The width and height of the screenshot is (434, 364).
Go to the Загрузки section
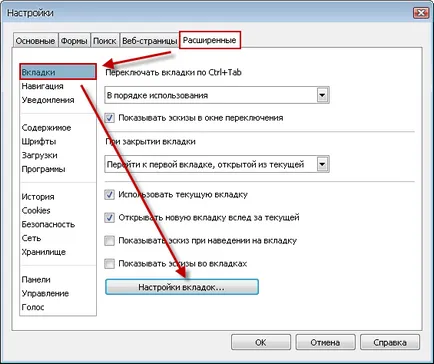39,155
